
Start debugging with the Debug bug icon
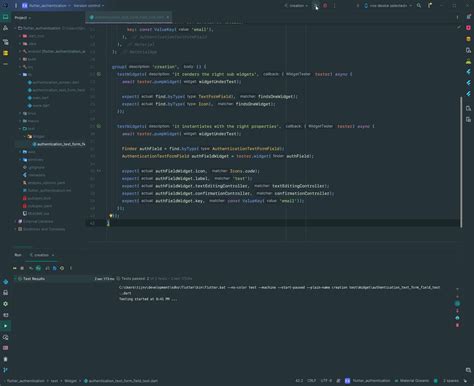pyautogui.click(x=325, y=6)
